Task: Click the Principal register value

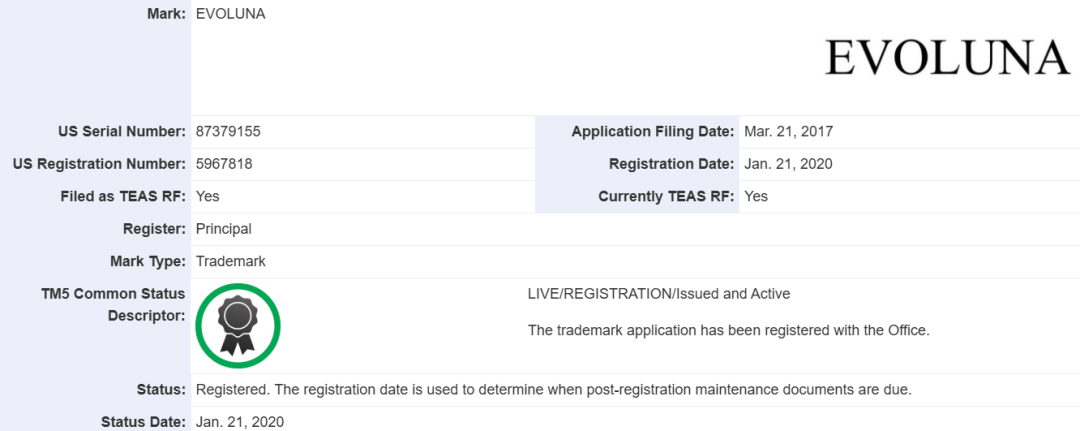Action: point(224,229)
